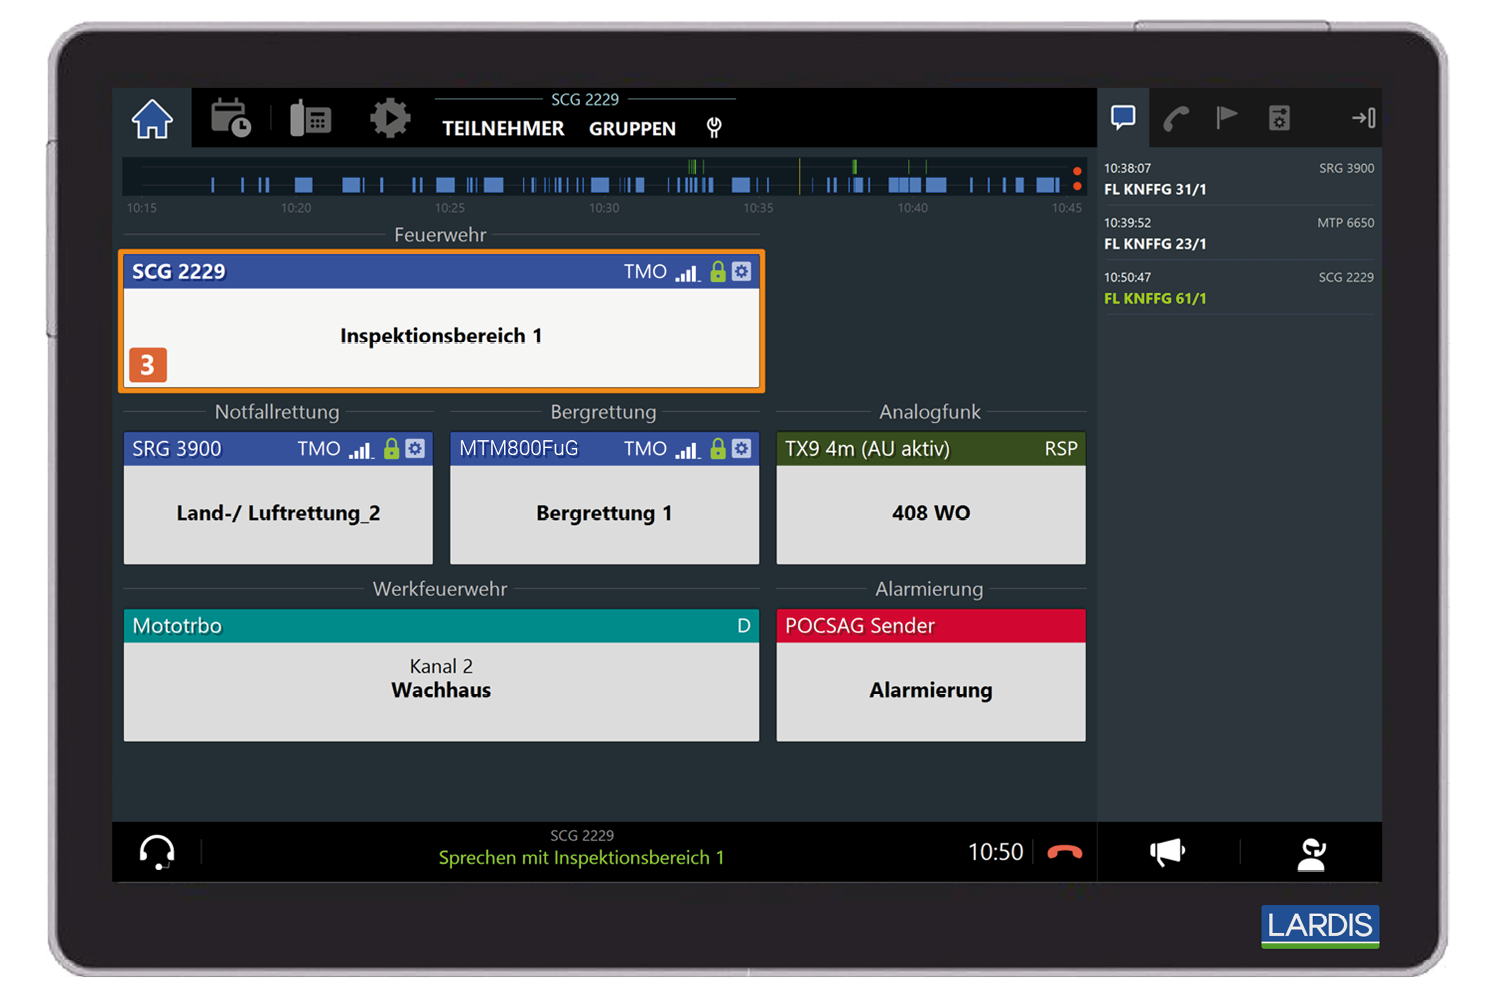Screen dimensions: 1494x997
Task: Open the phone book icon
Action: coord(310,119)
